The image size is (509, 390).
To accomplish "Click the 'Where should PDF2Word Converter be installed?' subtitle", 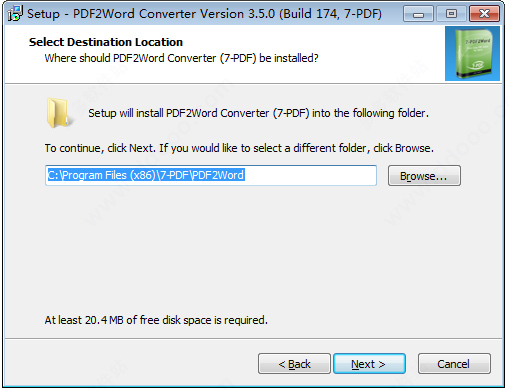I will point(182,58).
